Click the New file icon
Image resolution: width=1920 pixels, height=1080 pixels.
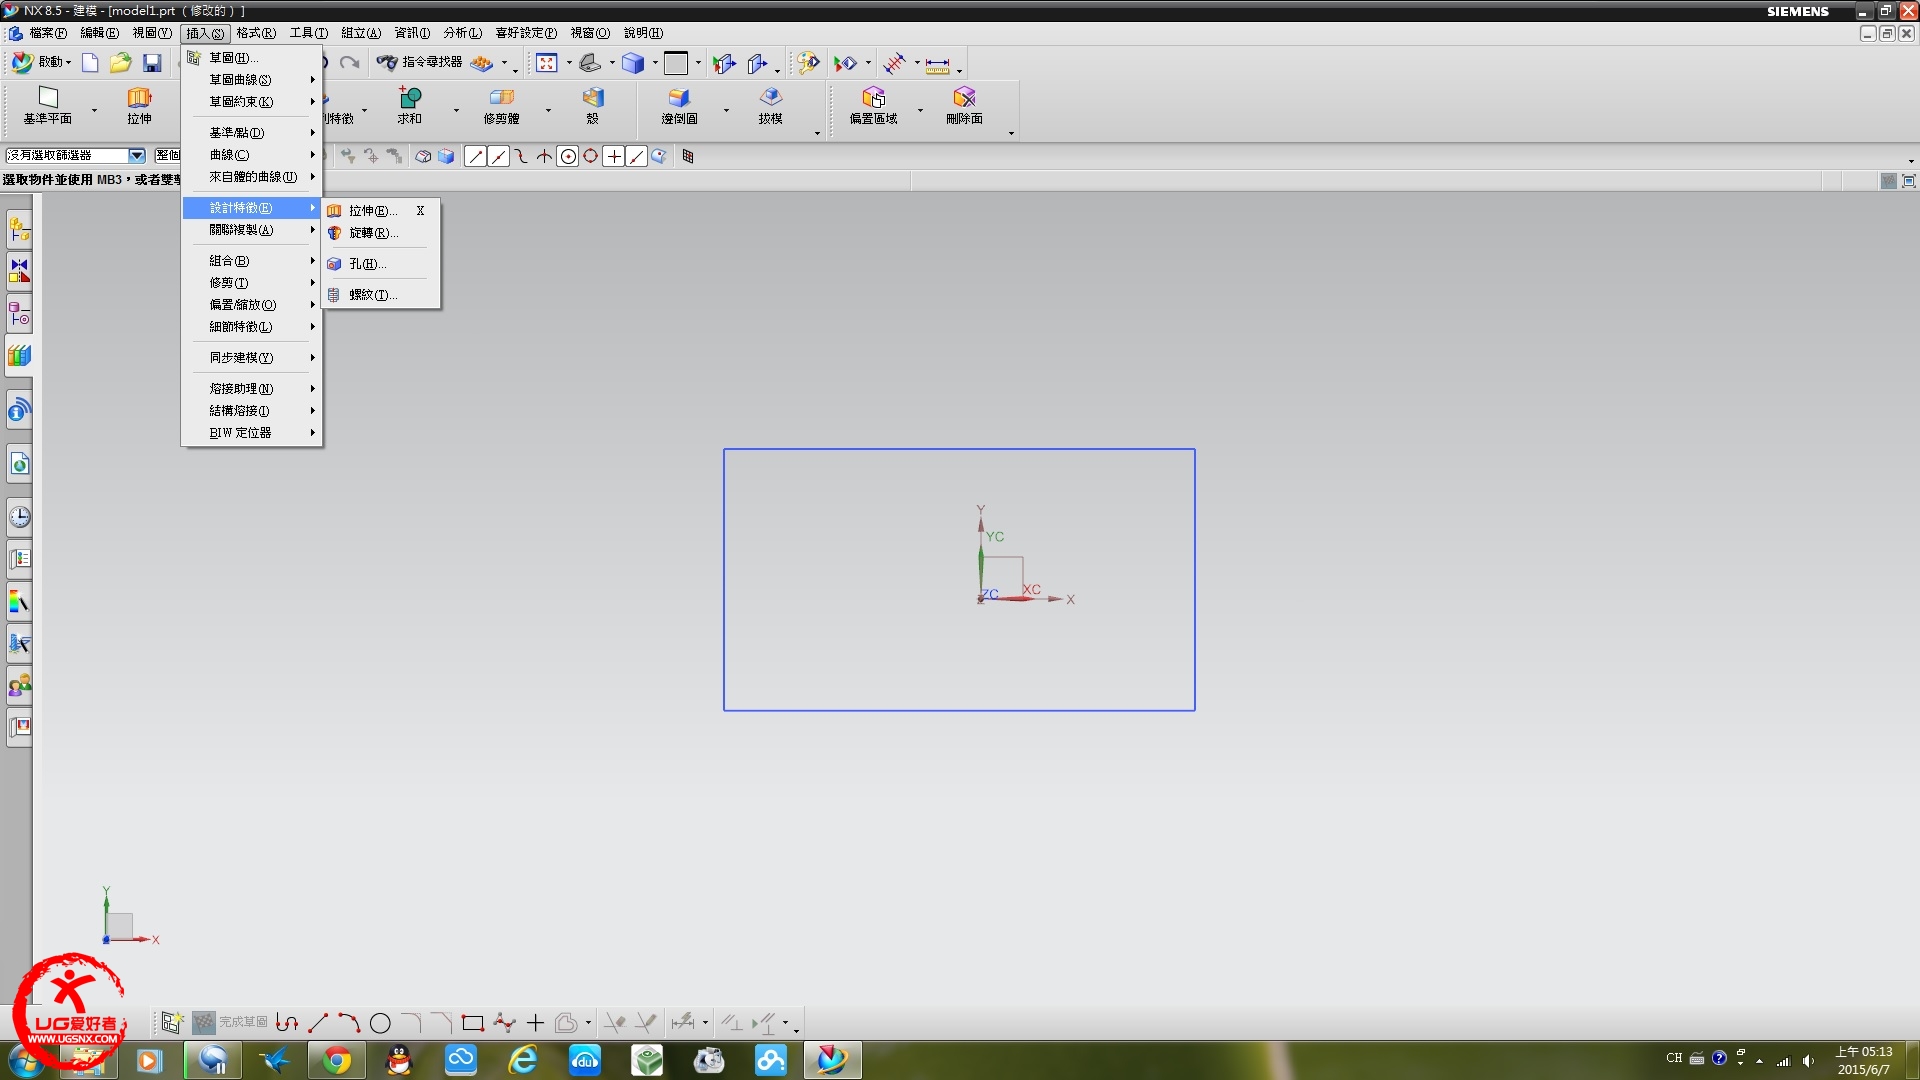click(x=90, y=63)
